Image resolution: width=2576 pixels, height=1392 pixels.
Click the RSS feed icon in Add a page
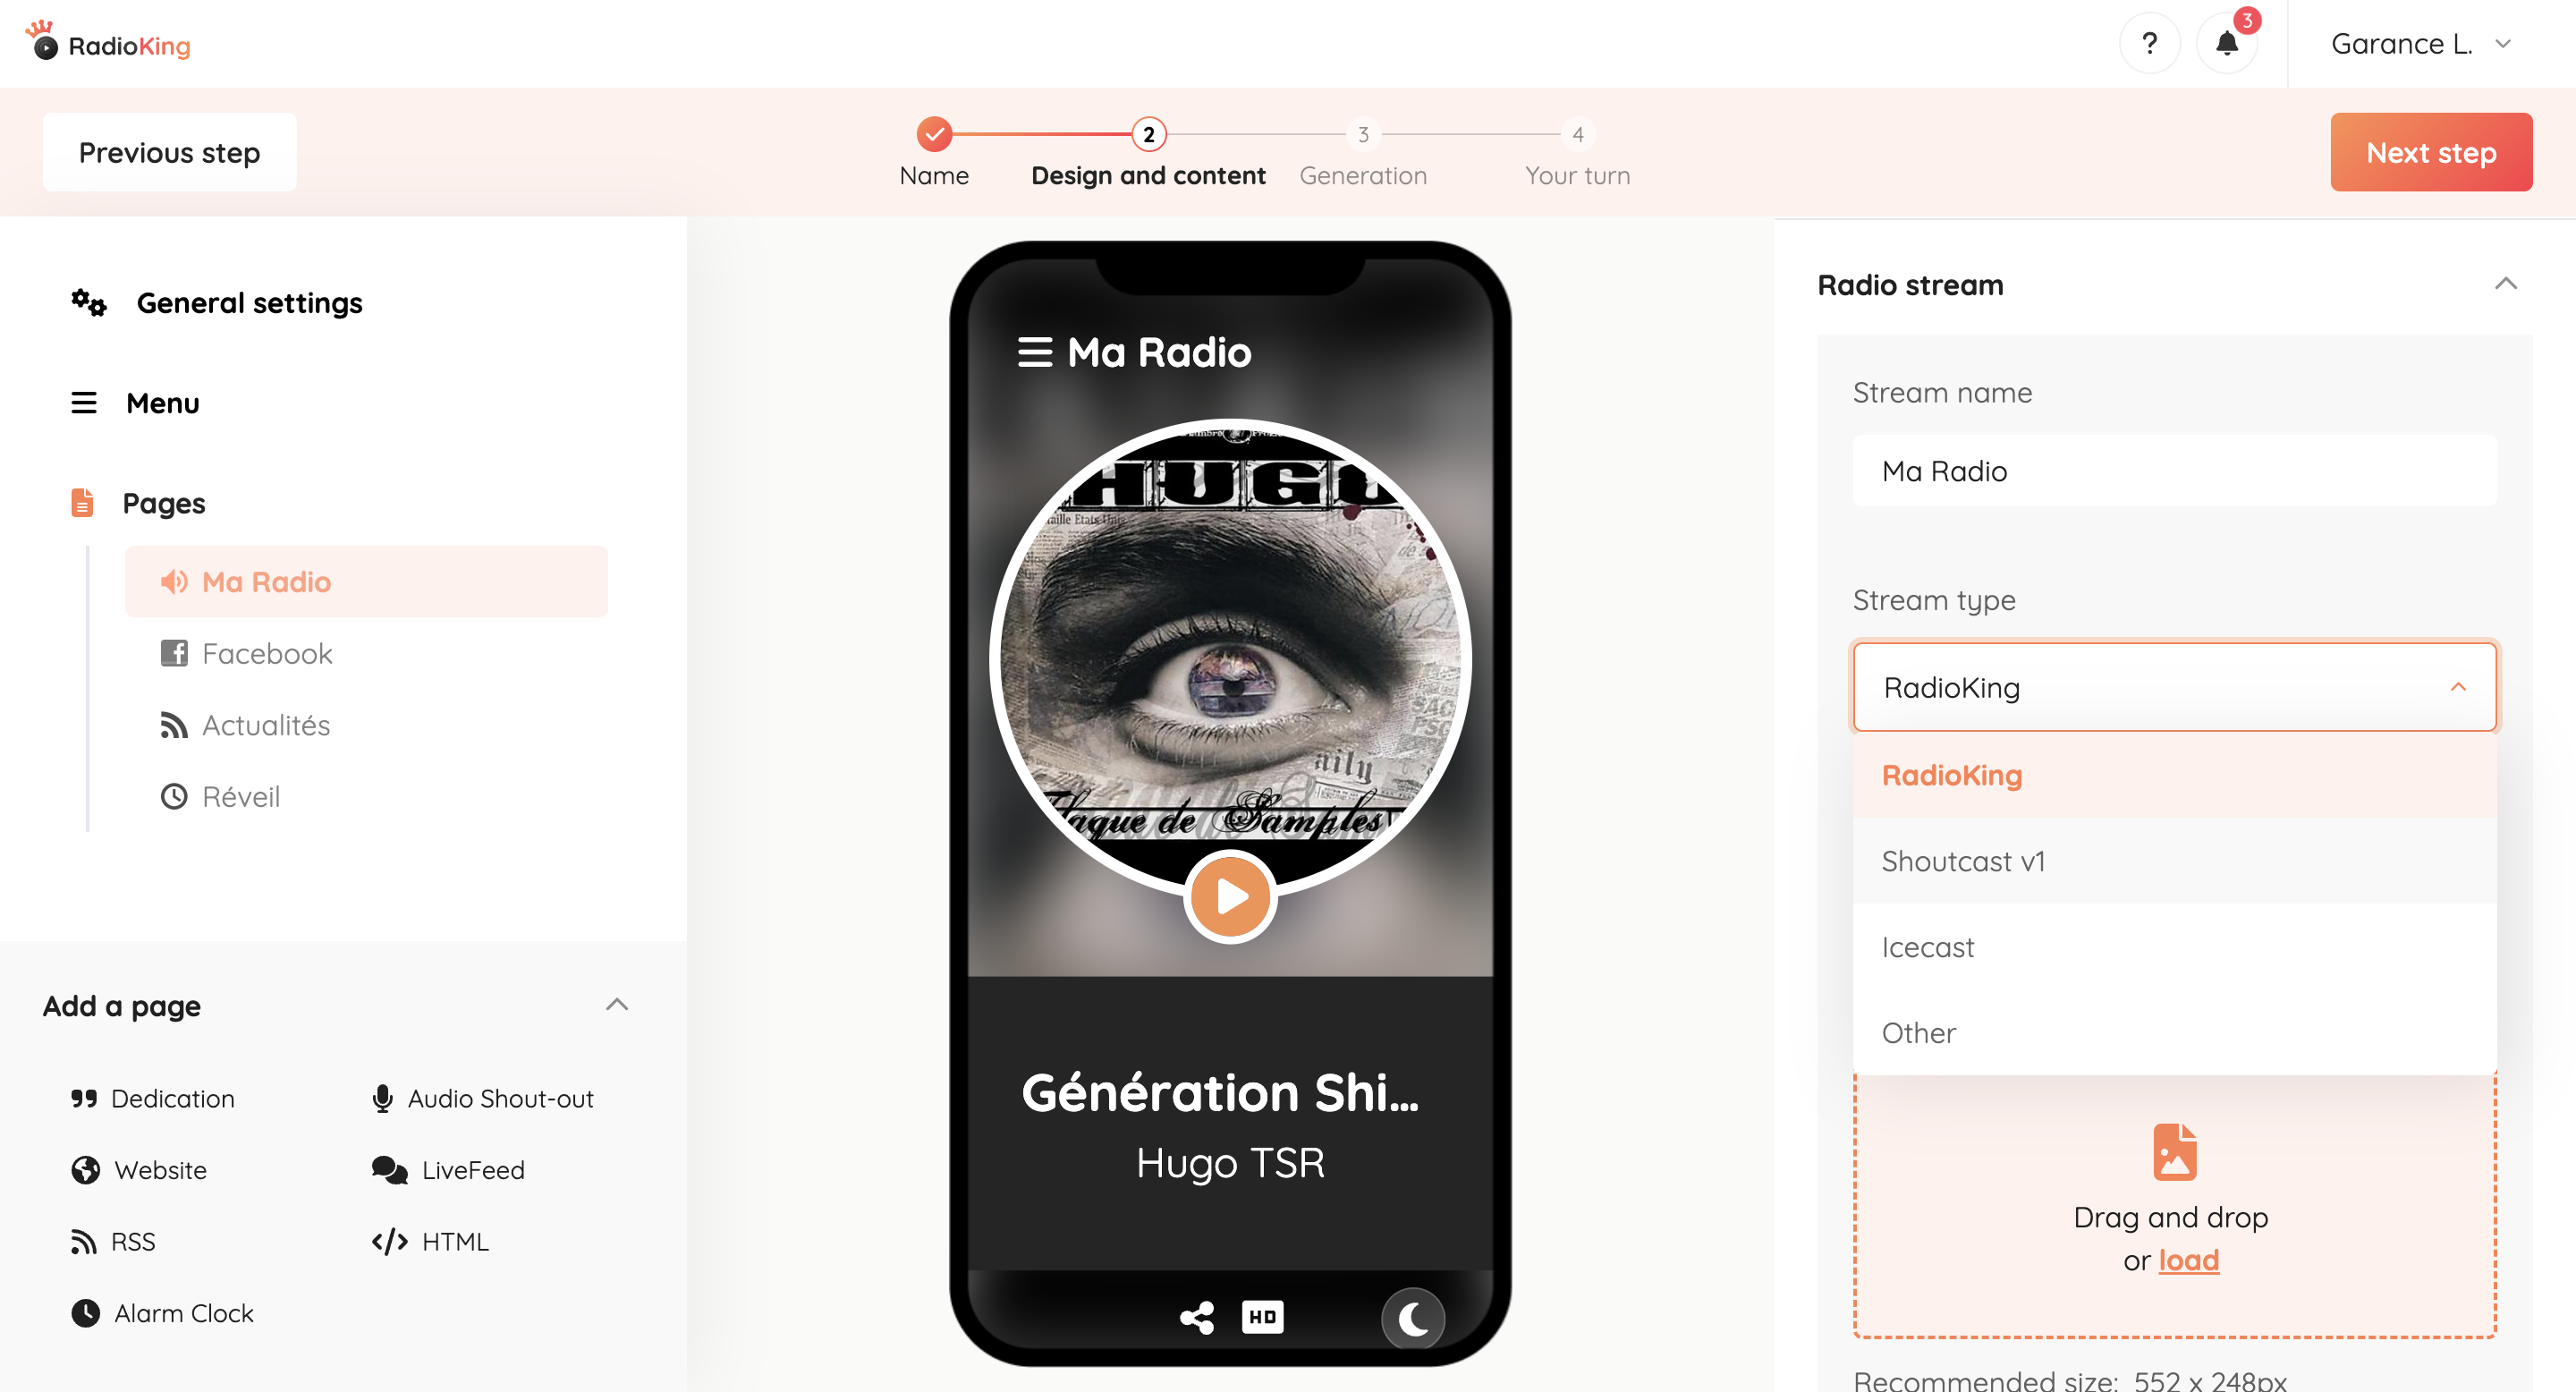(x=84, y=1241)
